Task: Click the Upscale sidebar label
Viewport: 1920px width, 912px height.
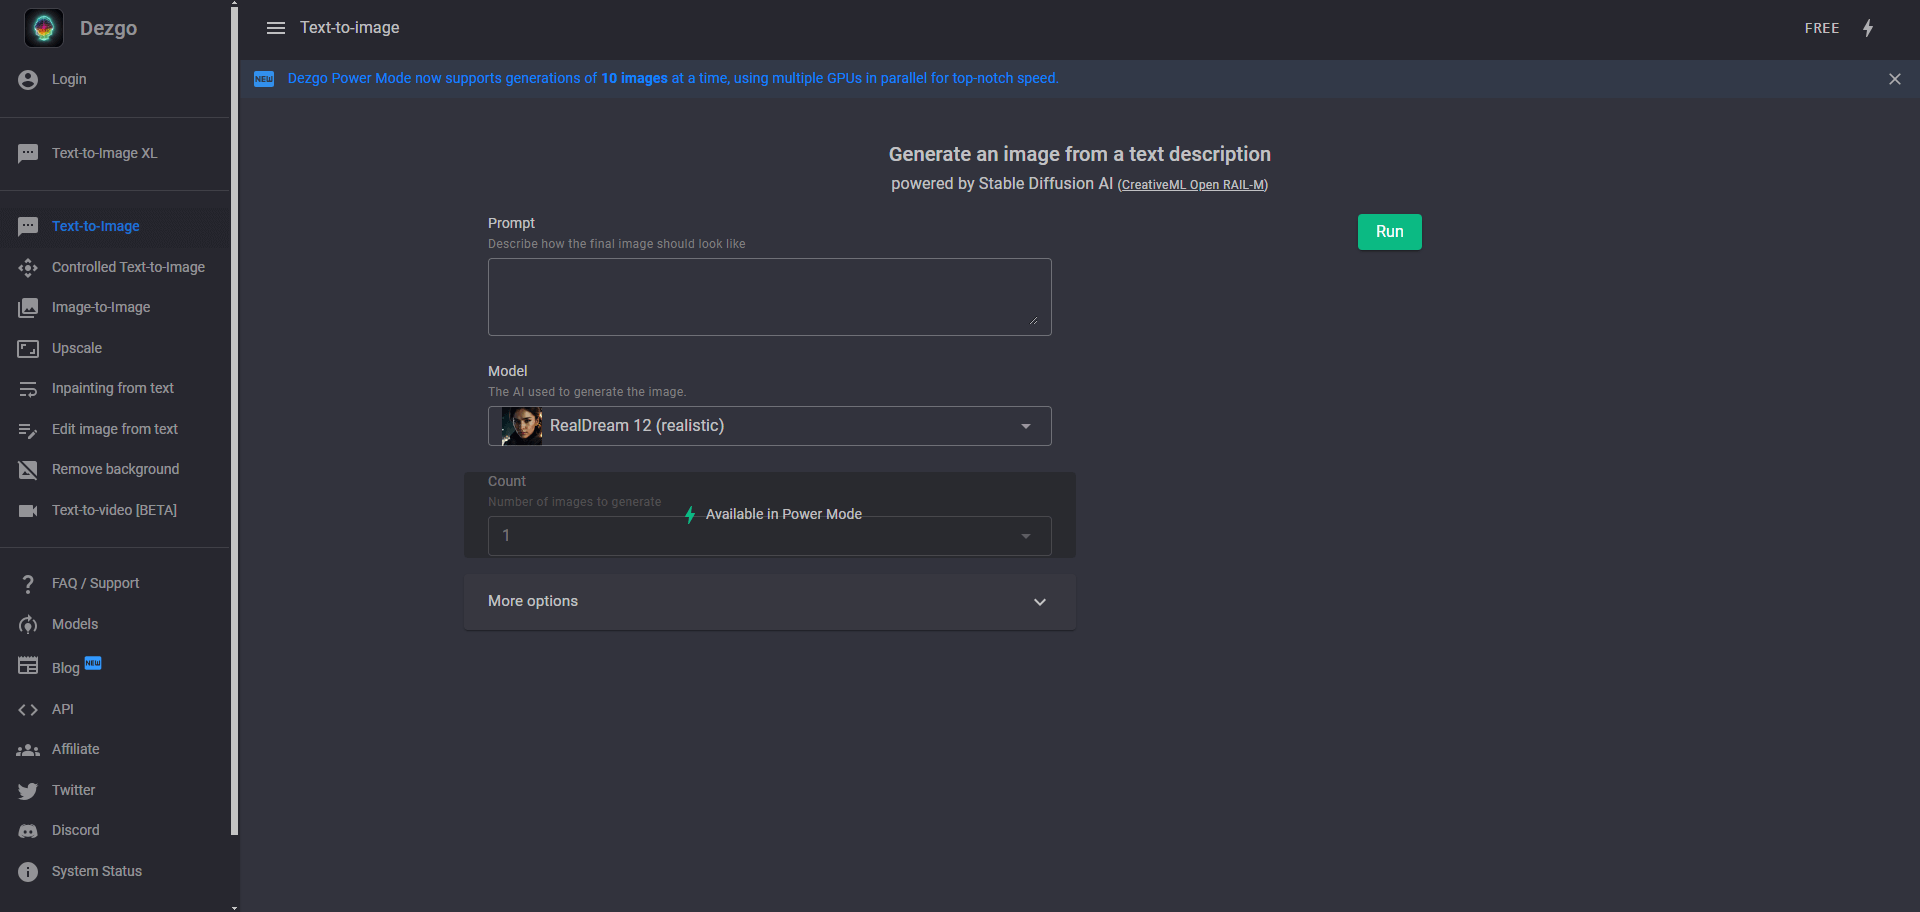Action: (77, 348)
